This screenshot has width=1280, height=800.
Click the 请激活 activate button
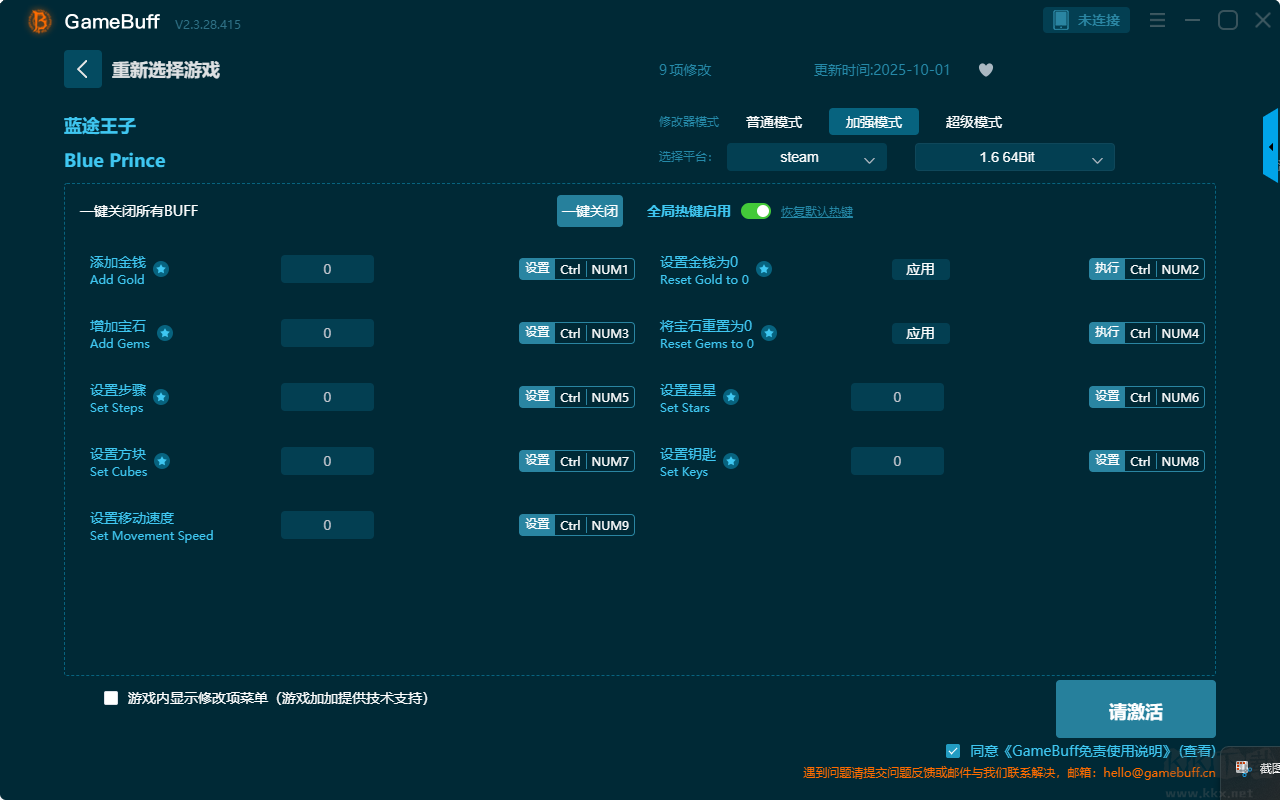pos(1136,709)
